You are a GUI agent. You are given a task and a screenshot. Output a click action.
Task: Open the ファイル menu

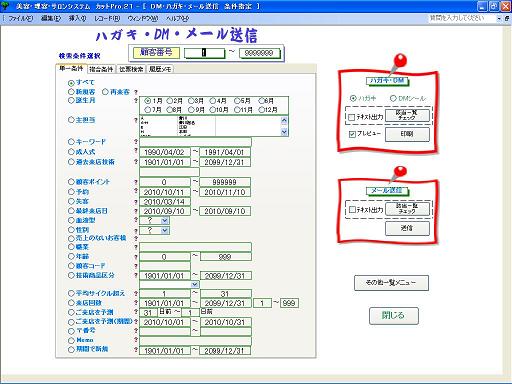point(20,19)
